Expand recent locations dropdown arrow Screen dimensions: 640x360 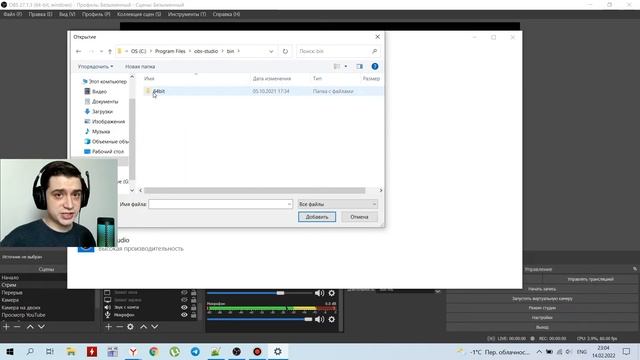pyautogui.click(x=101, y=51)
